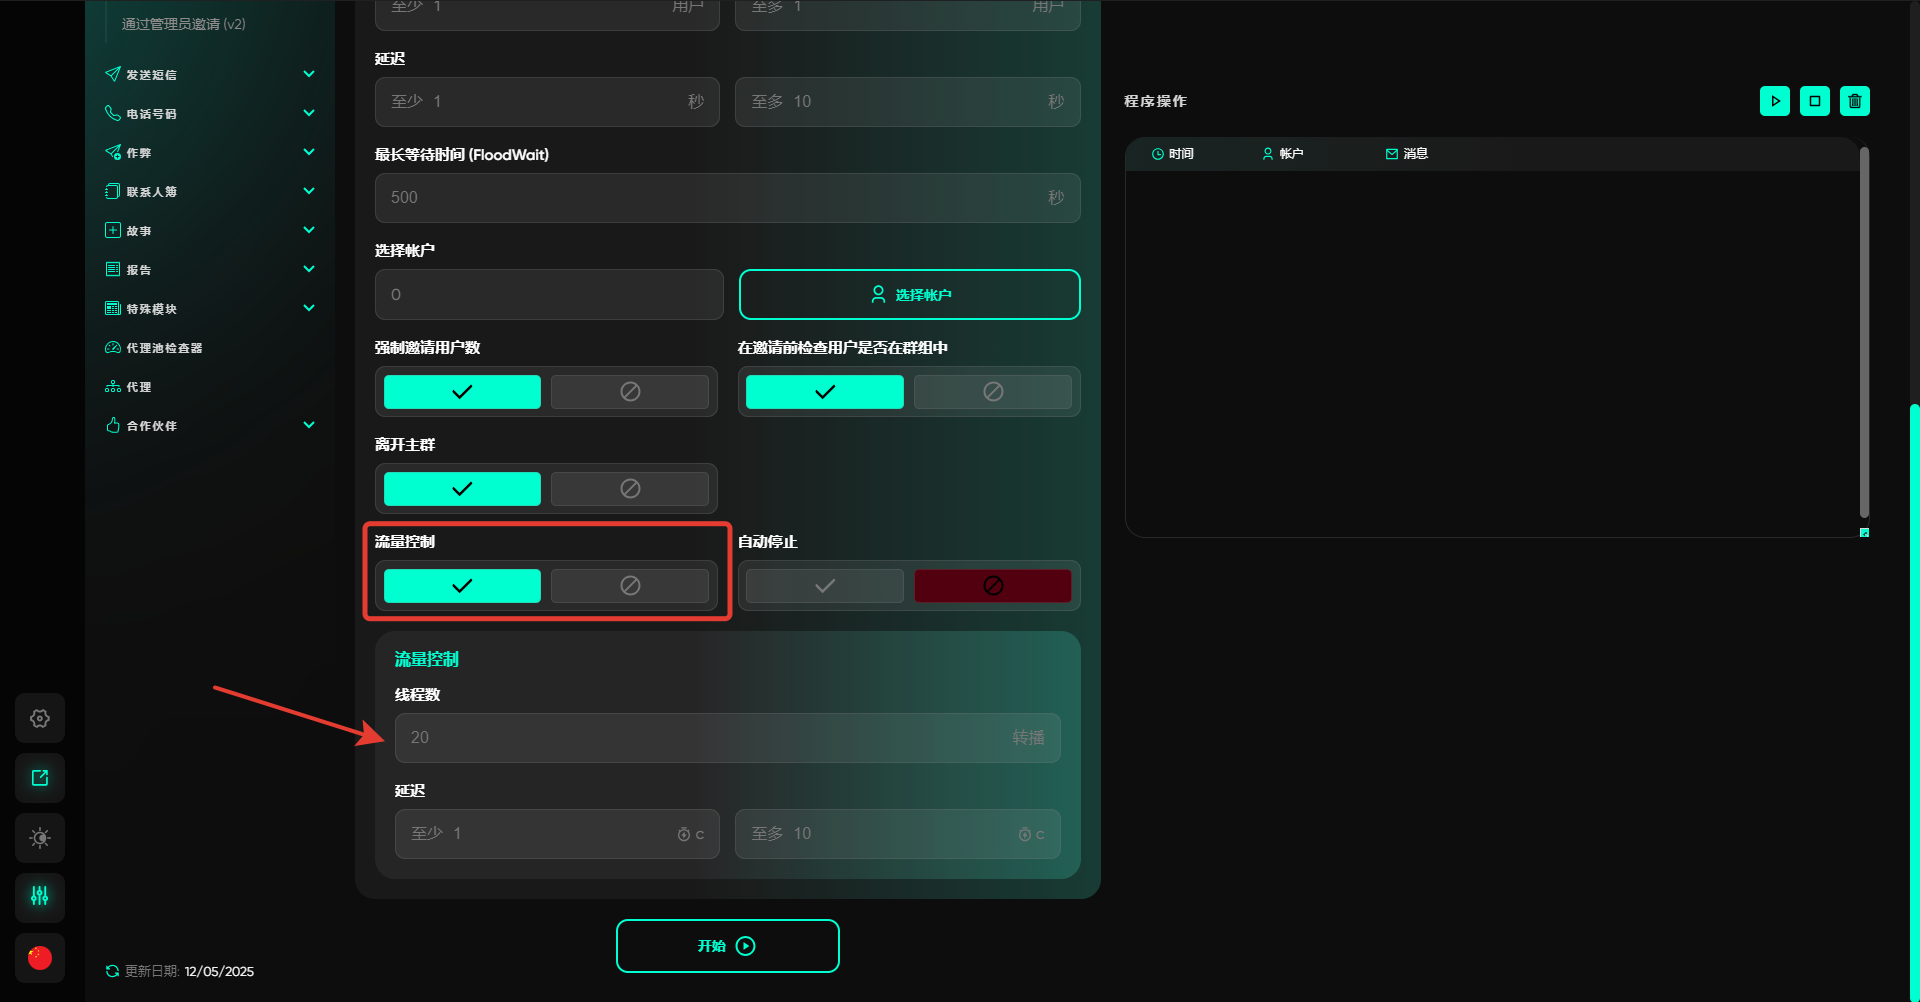1920x1002 pixels.
Task: Open settings gear icon in left sidebar
Action: click(x=40, y=718)
